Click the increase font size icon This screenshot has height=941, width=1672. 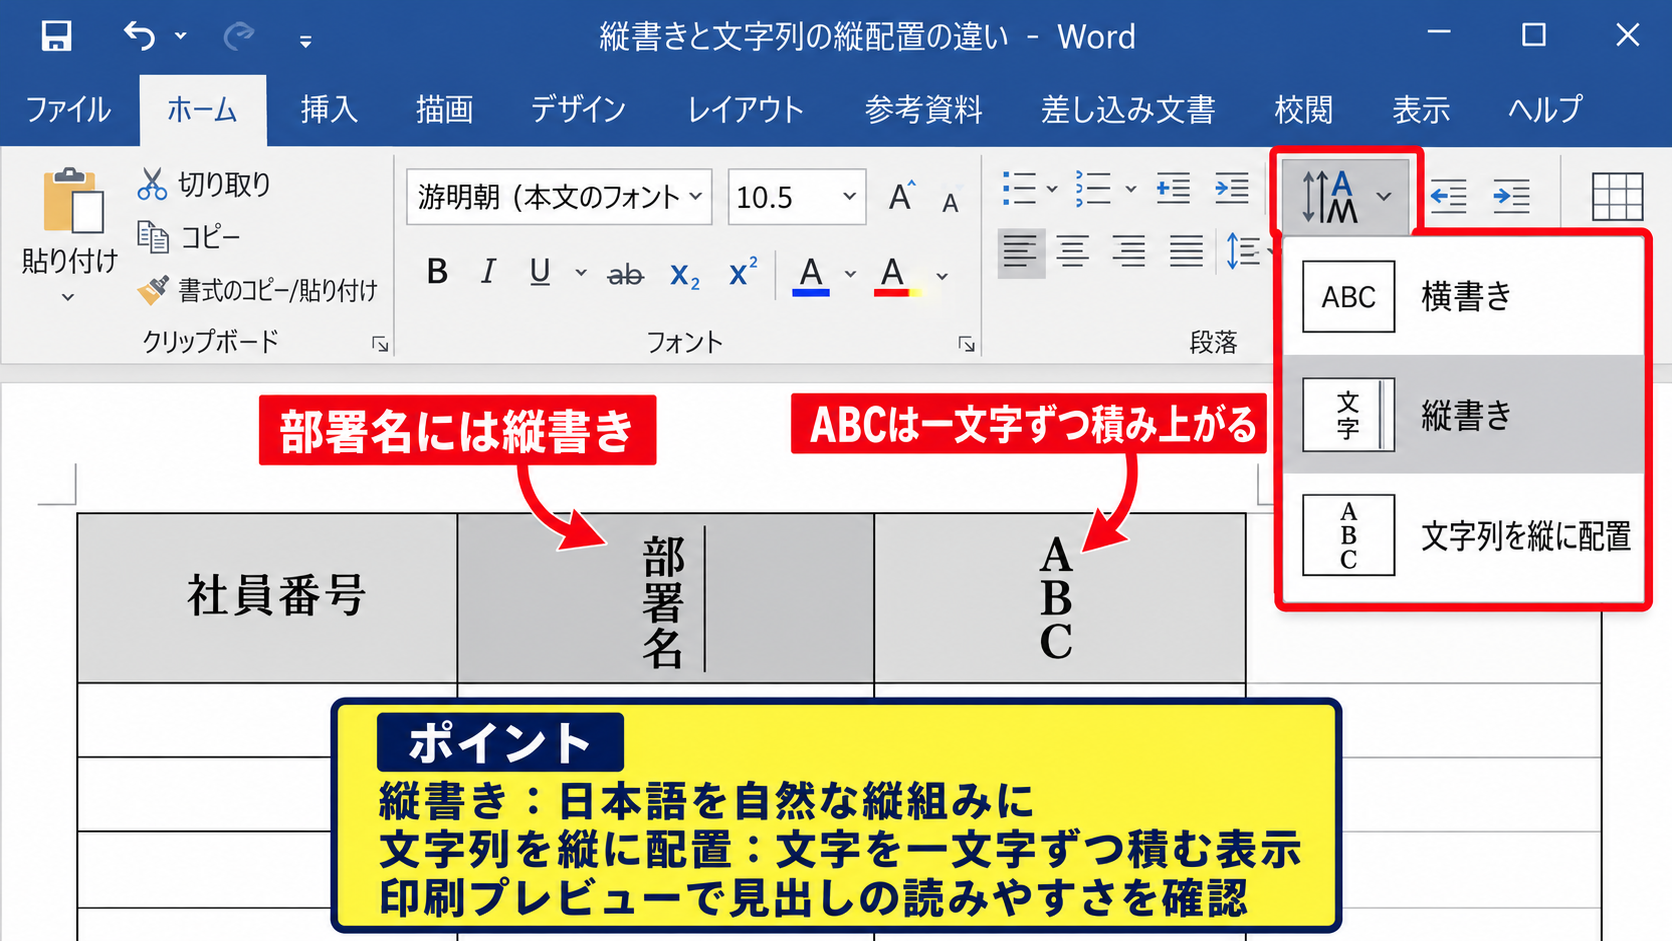click(901, 197)
